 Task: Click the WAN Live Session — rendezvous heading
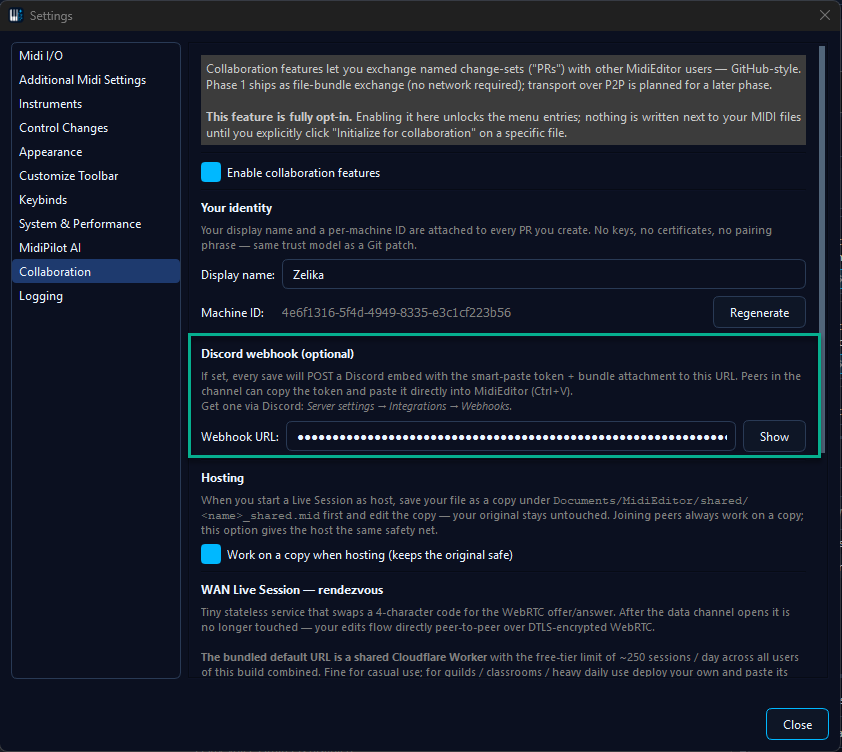(x=292, y=590)
